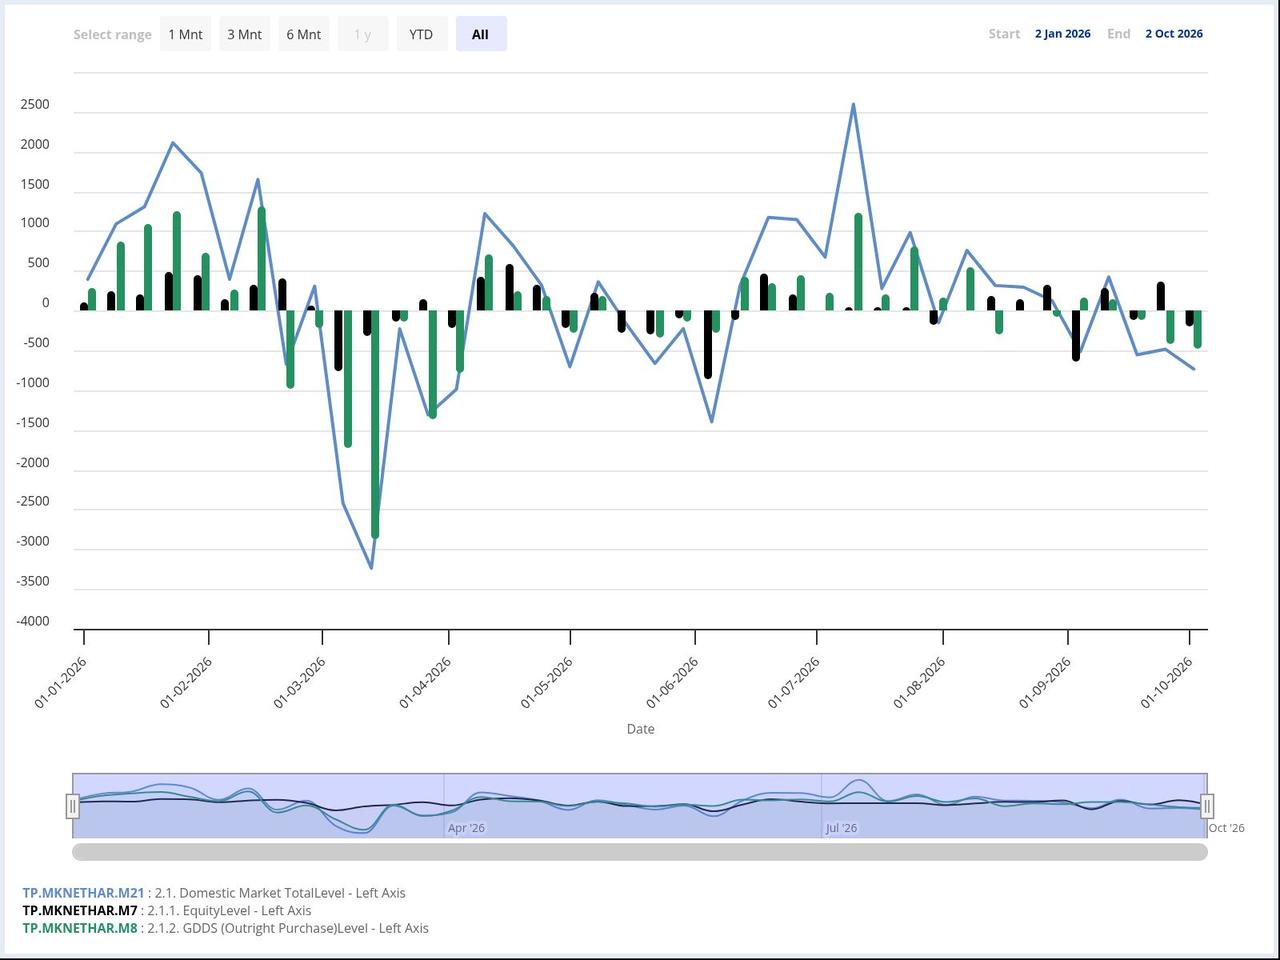Screen dimensions: 1280x960
Task: Edit the End date 2 Oct 2026
Action: click(1174, 34)
